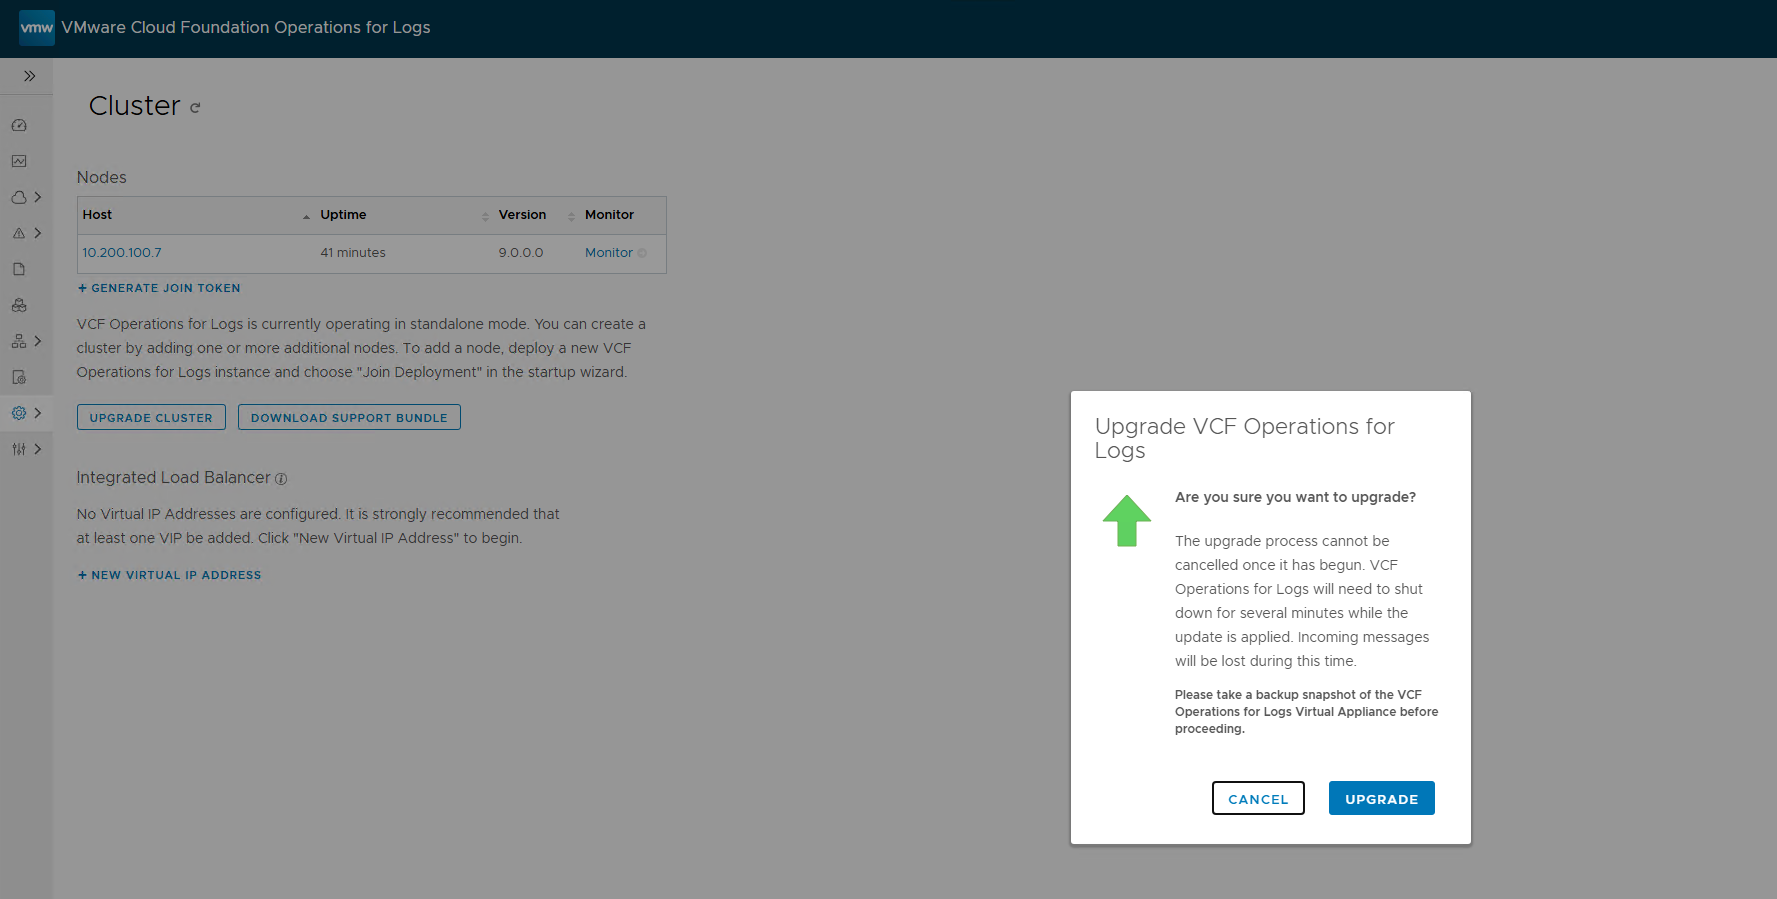Click the network hierarchy icon in sidebar

pyautogui.click(x=19, y=341)
